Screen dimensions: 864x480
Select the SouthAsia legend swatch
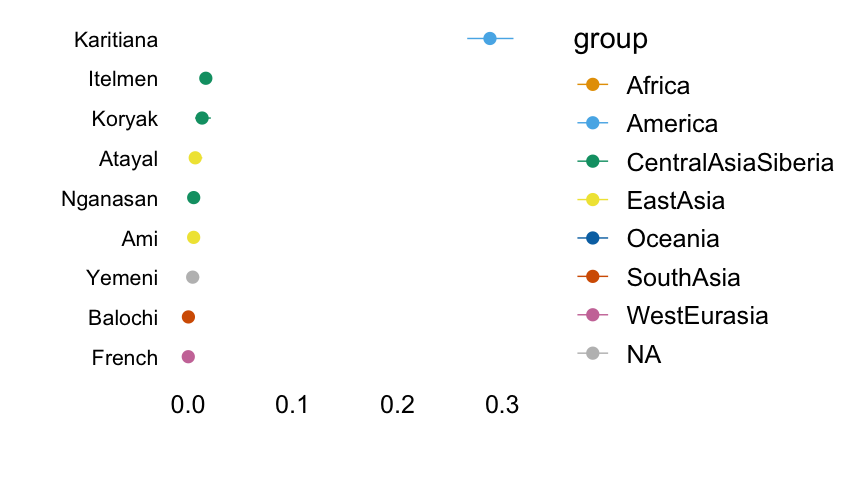click(592, 277)
